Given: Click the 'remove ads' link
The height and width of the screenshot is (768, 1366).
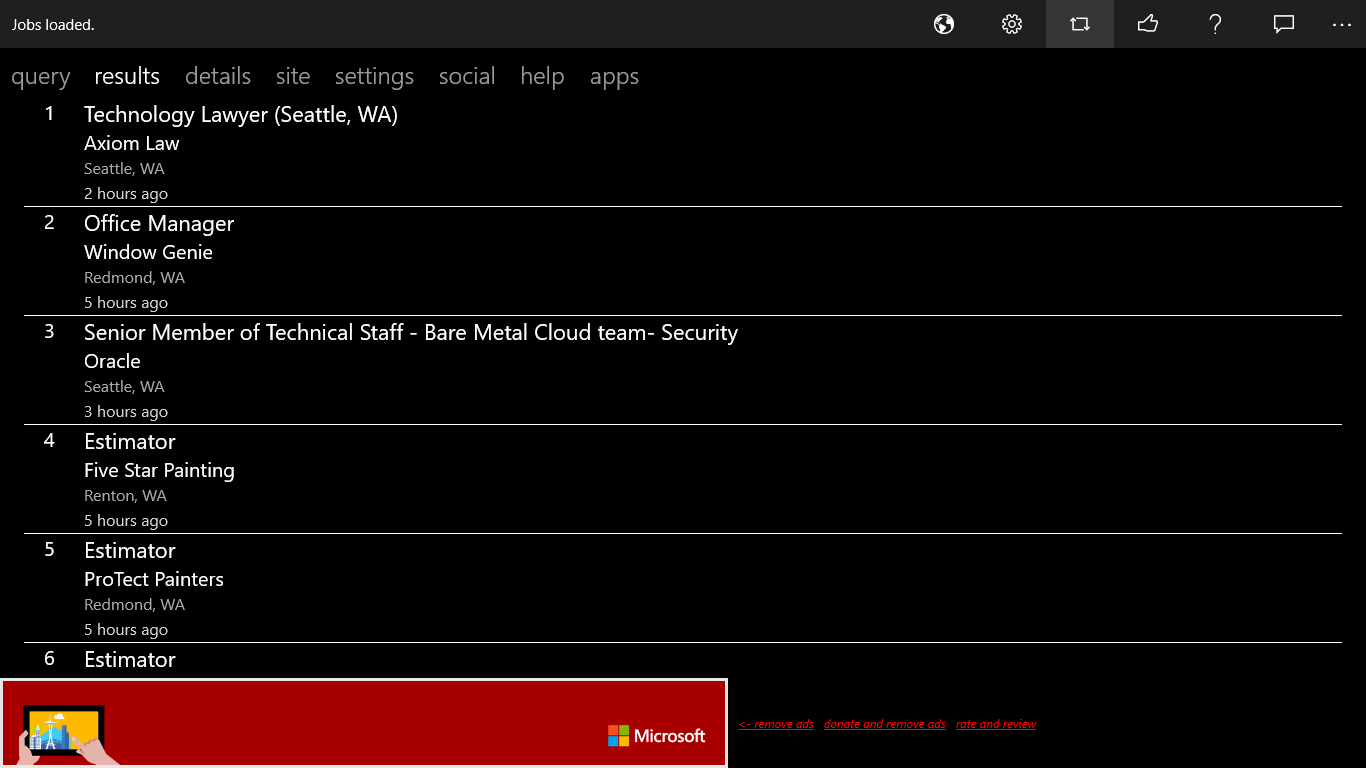Looking at the screenshot, I should (776, 724).
